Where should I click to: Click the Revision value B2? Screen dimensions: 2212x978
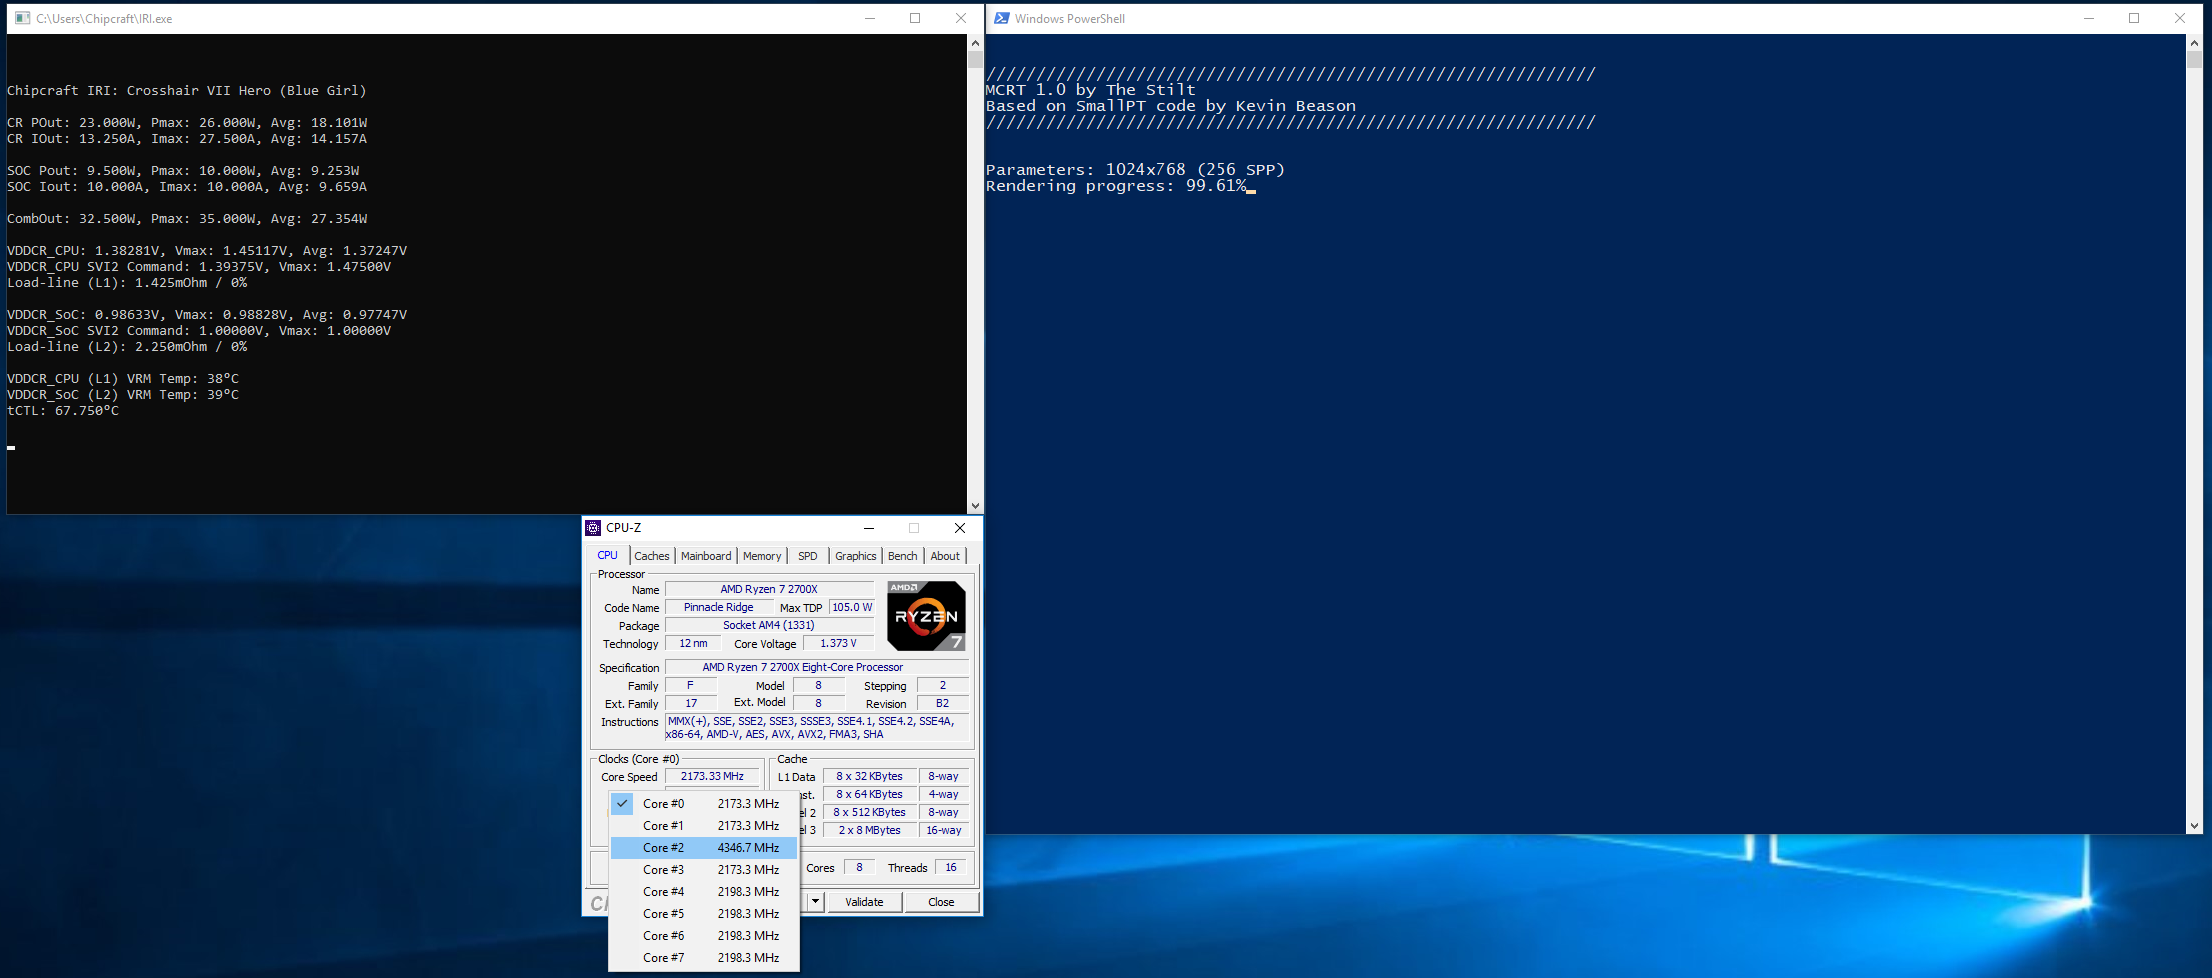click(942, 704)
